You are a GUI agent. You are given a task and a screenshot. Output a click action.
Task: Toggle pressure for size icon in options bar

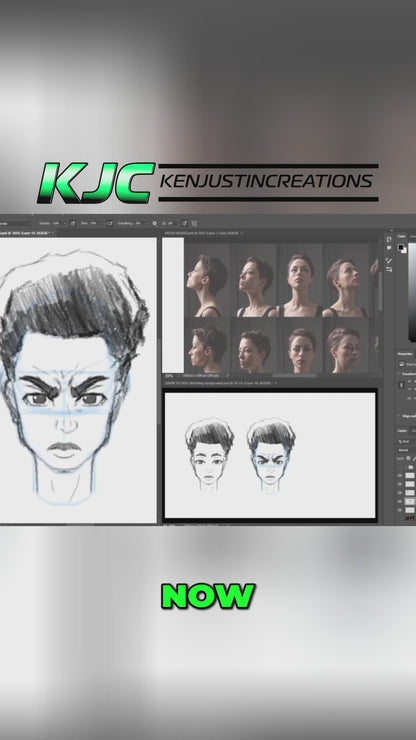point(185,223)
